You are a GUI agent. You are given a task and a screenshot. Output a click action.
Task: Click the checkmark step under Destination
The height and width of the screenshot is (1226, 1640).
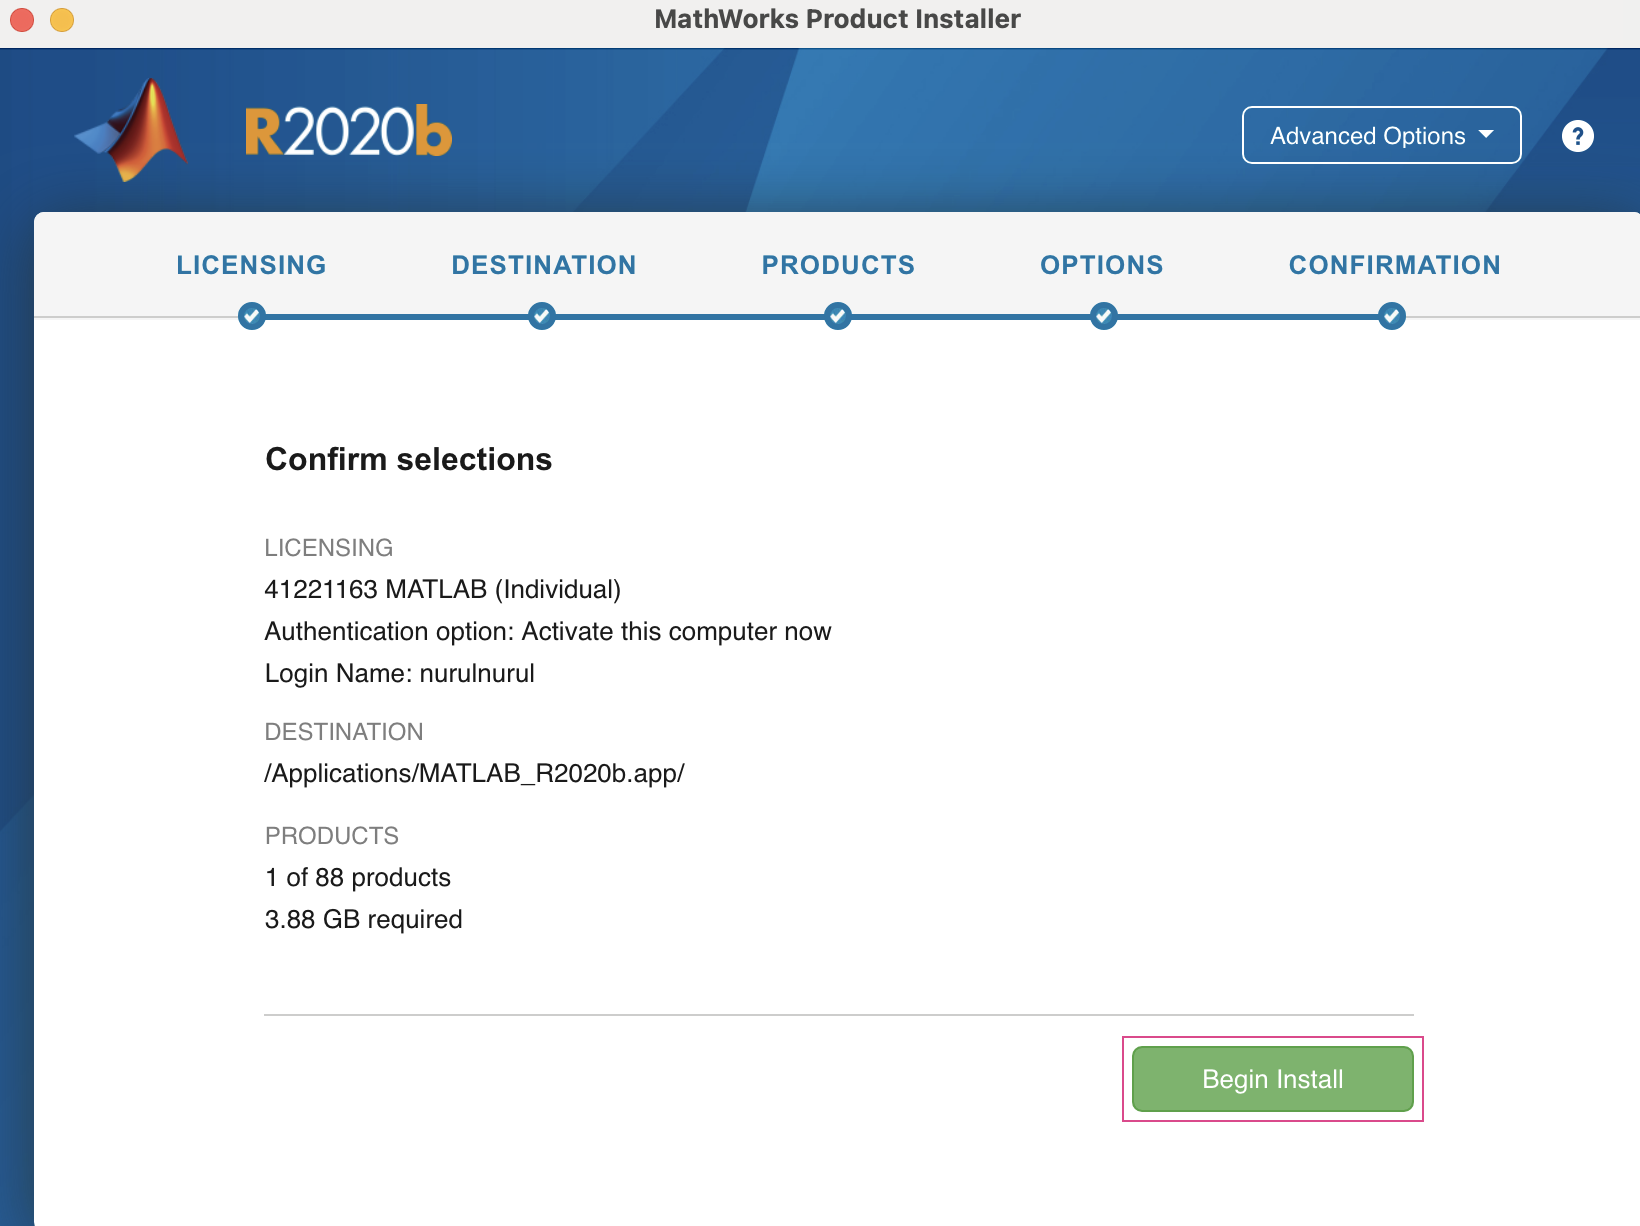(x=542, y=316)
